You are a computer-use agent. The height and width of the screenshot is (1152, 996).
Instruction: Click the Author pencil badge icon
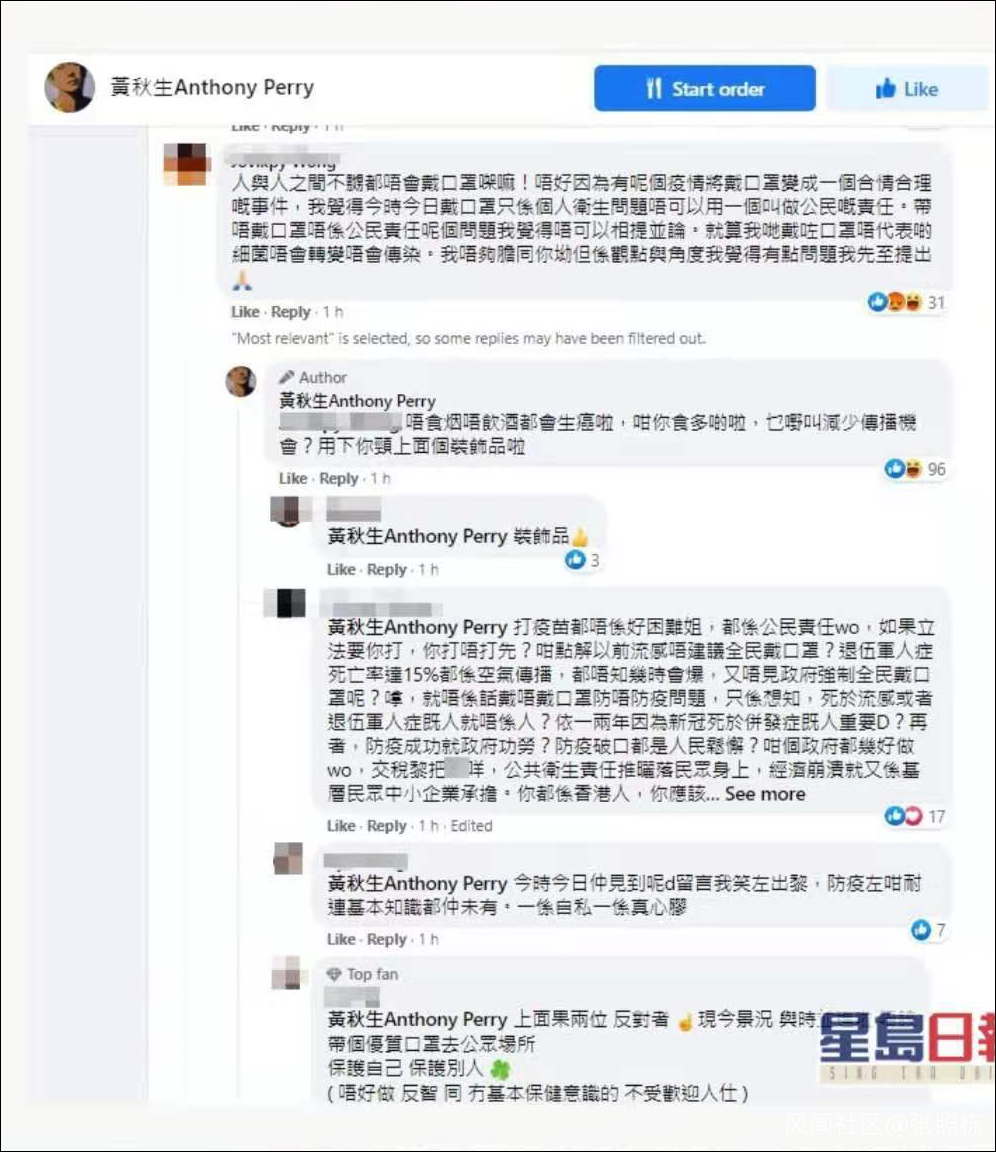[x=286, y=377]
